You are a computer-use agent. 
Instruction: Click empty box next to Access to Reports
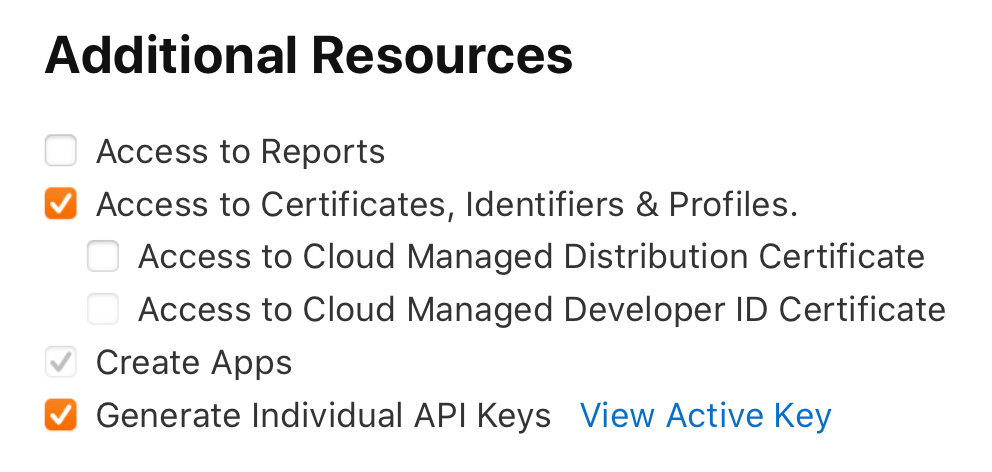[x=61, y=152]
